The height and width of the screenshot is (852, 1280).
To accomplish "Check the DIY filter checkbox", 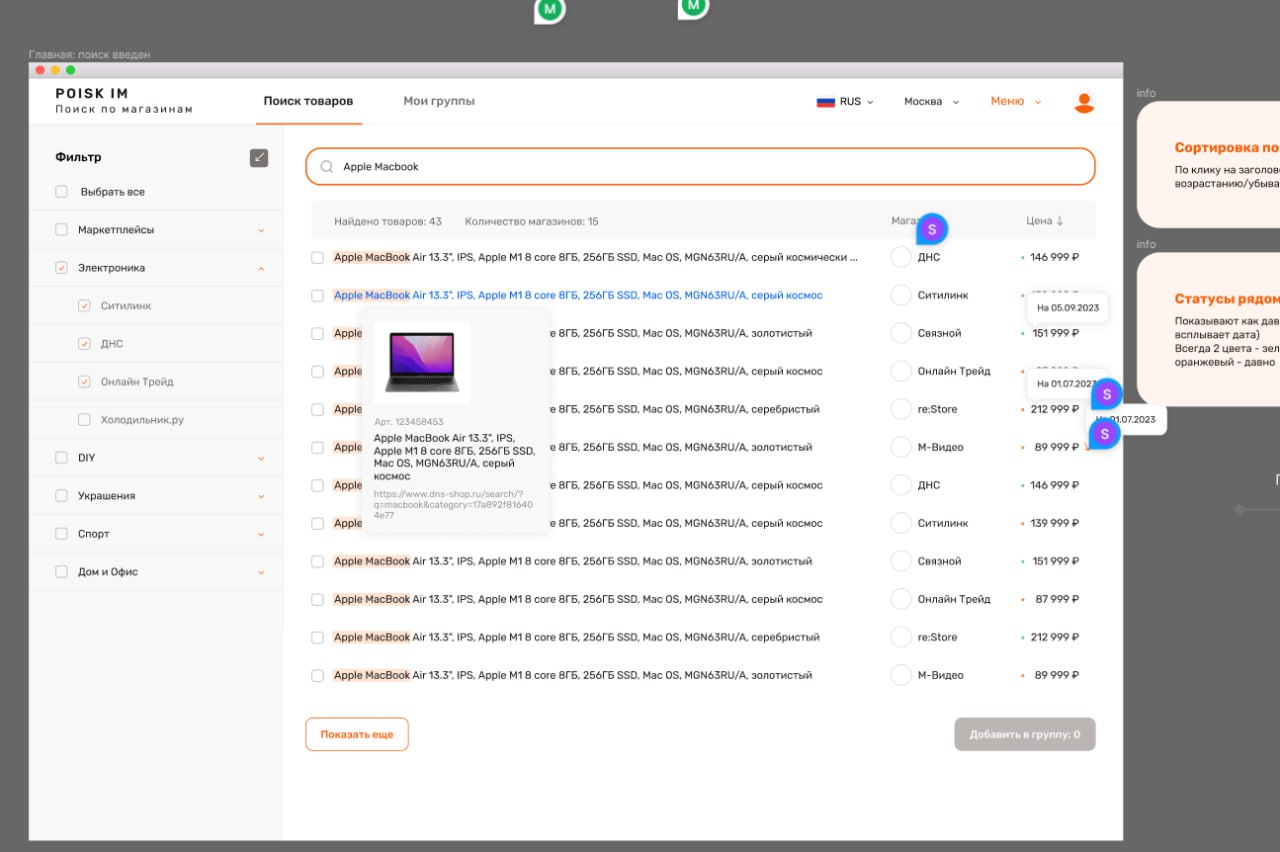I will click(61, 458).
